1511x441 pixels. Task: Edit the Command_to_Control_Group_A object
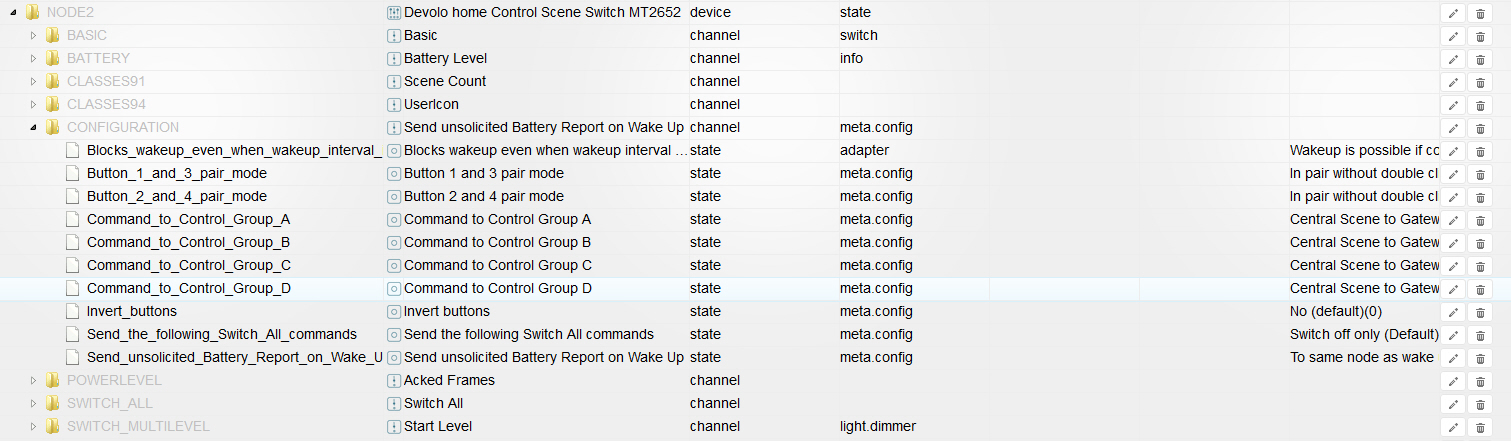click(1453, 220)
